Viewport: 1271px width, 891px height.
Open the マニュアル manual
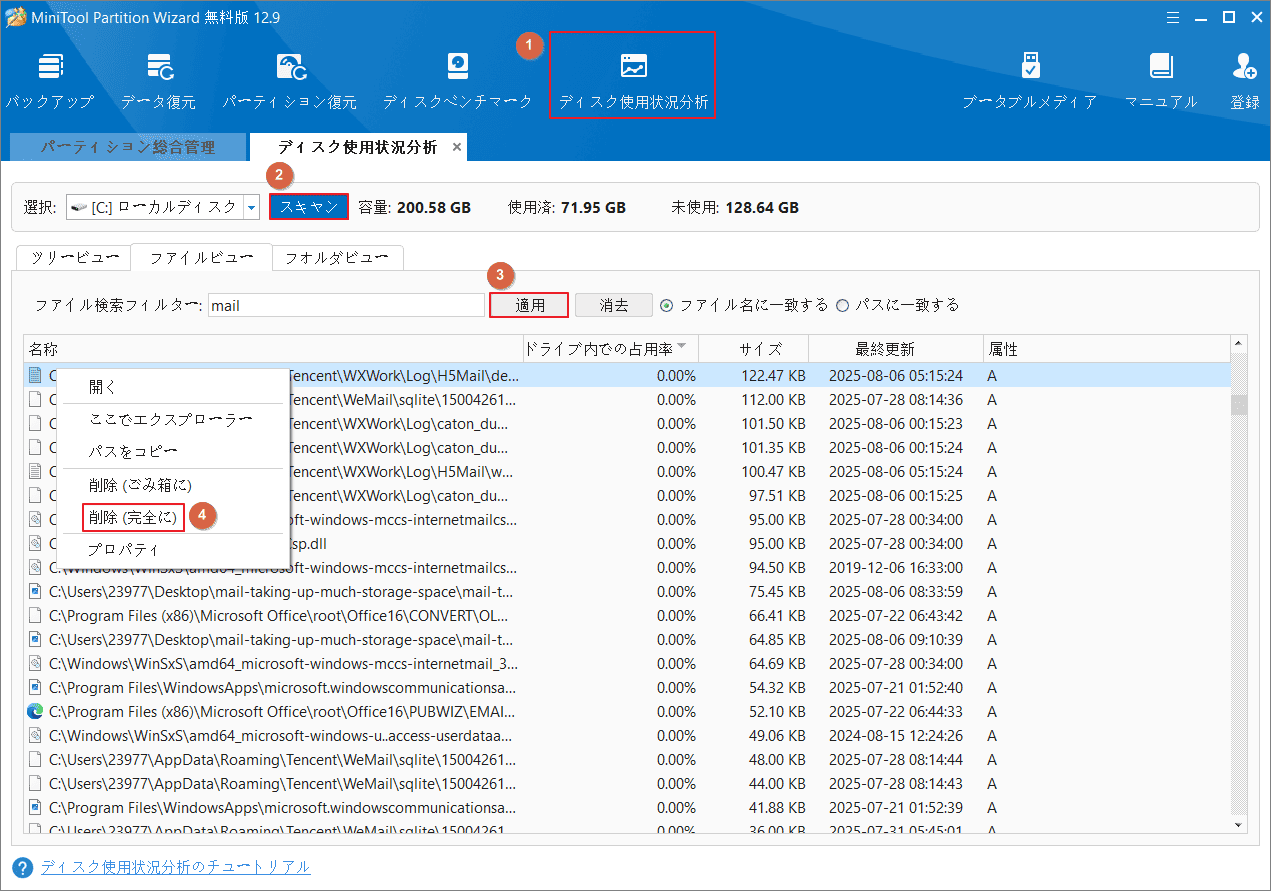tap(1161, 82)
